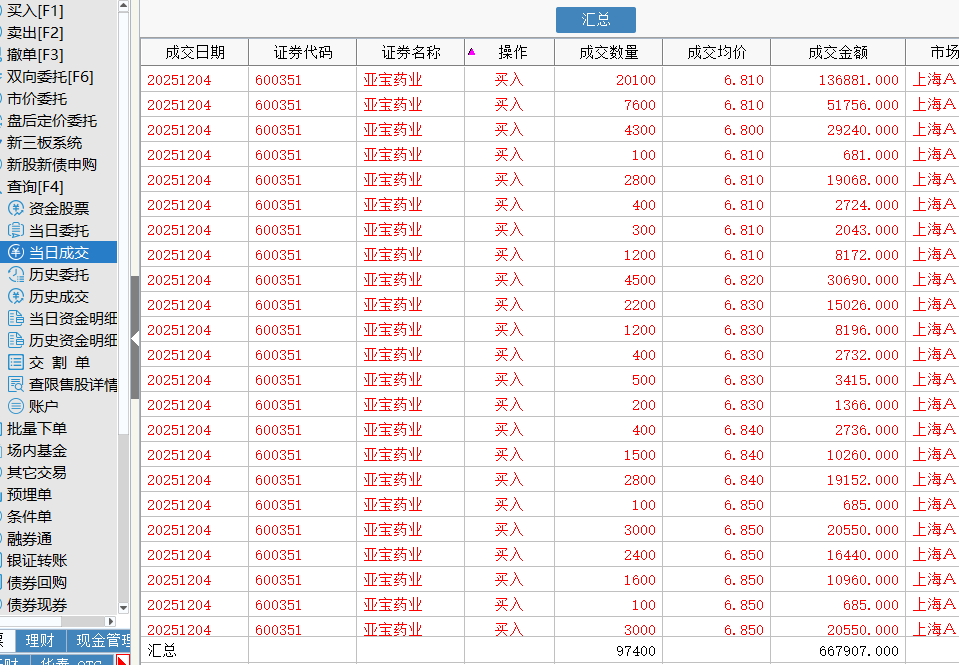959x665 pixels.
Task: Collapse sidebar using the splitter arrow
Action: (135, 338)
